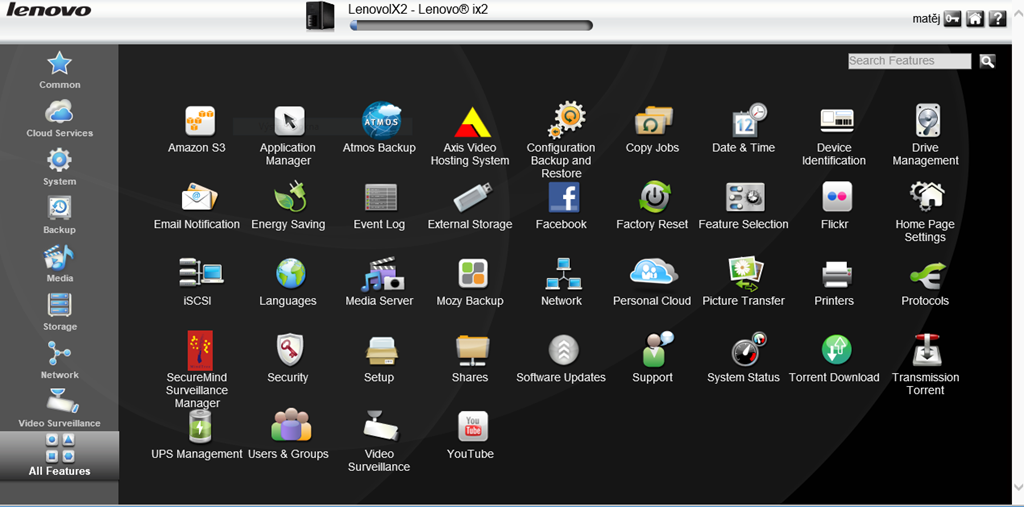Click the Search Features input field
Screen dimensions: 1024x507
(x=909, y=61)
